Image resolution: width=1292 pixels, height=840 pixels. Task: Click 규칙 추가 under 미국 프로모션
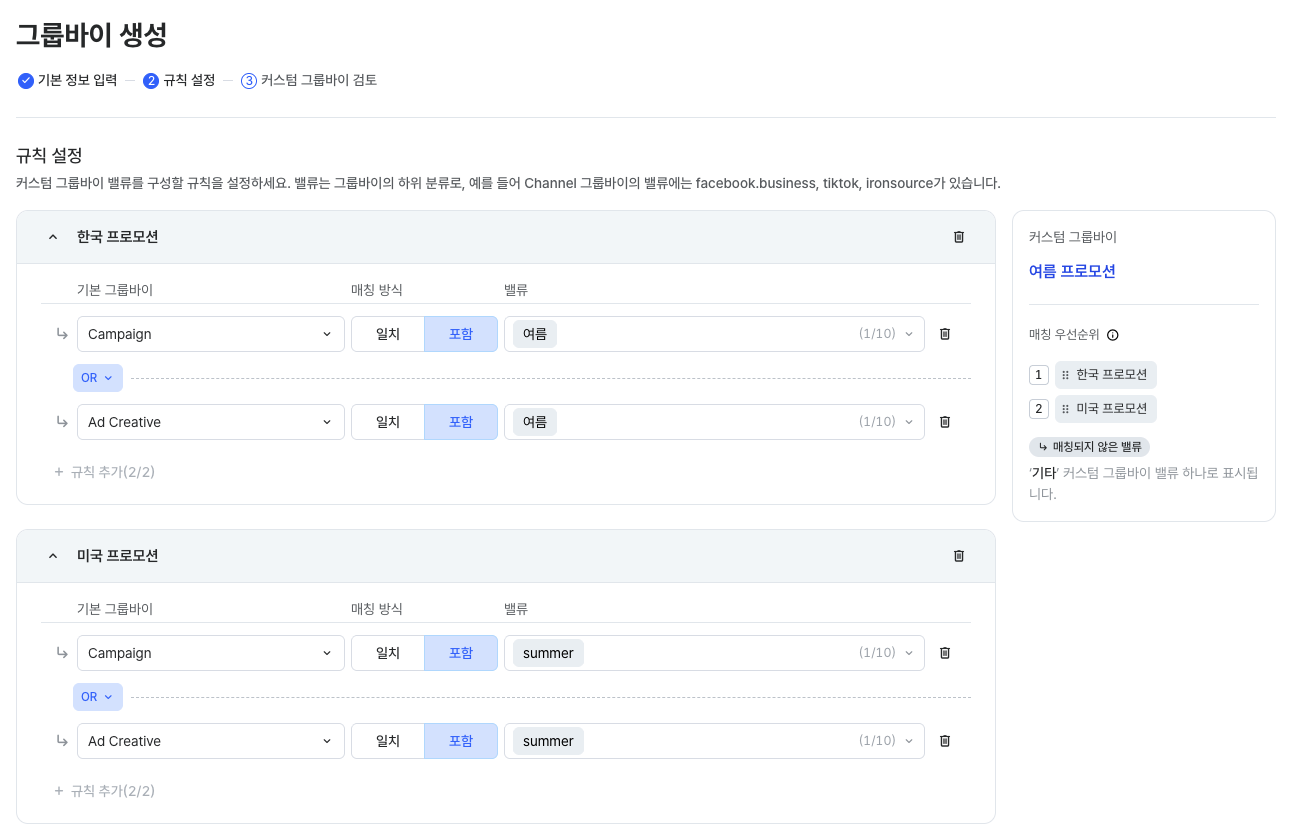click(105, 791)
